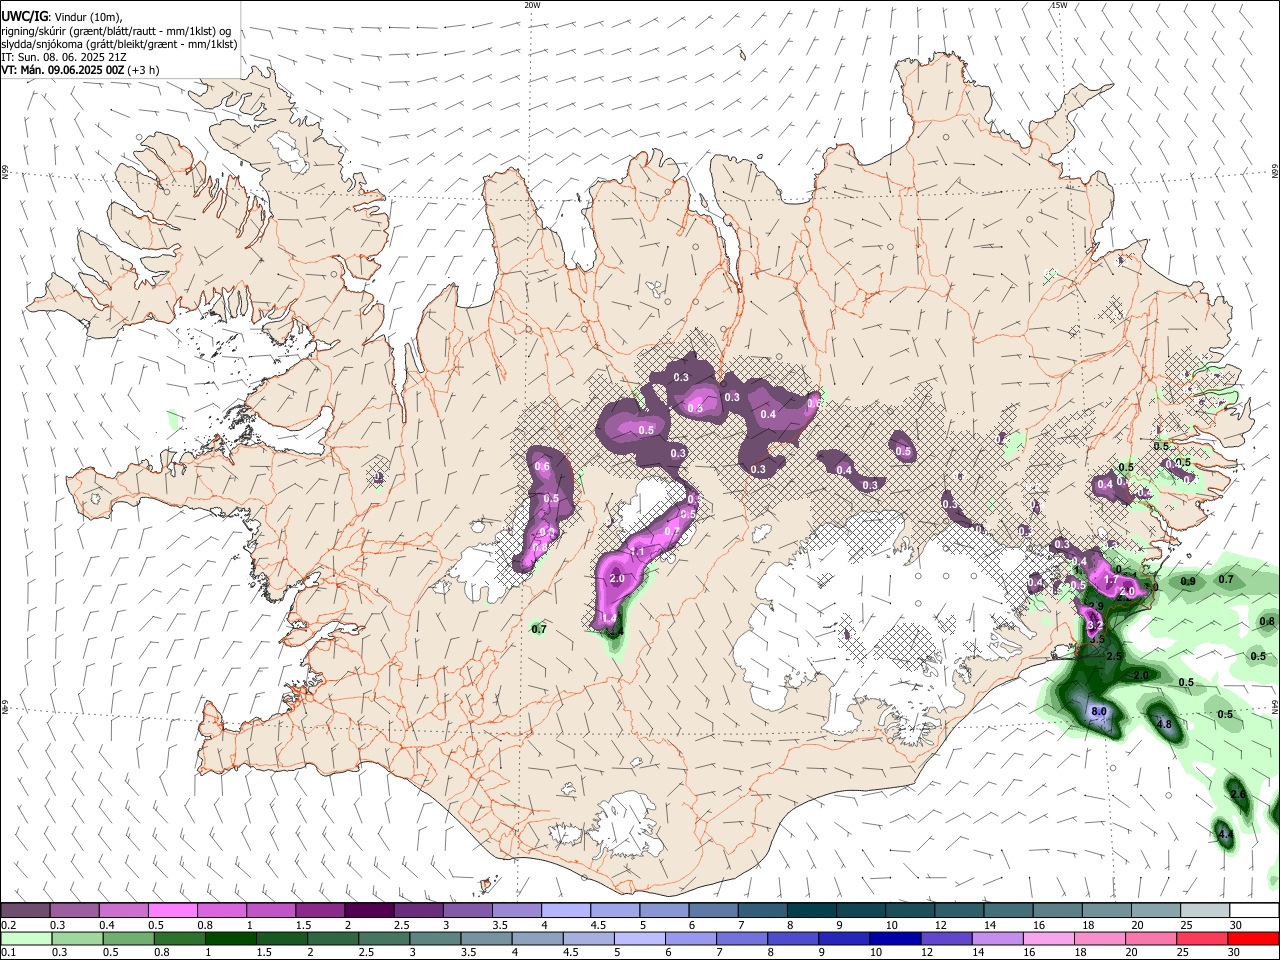Select the 1.1 snowfall value on the map

(638, 552)
